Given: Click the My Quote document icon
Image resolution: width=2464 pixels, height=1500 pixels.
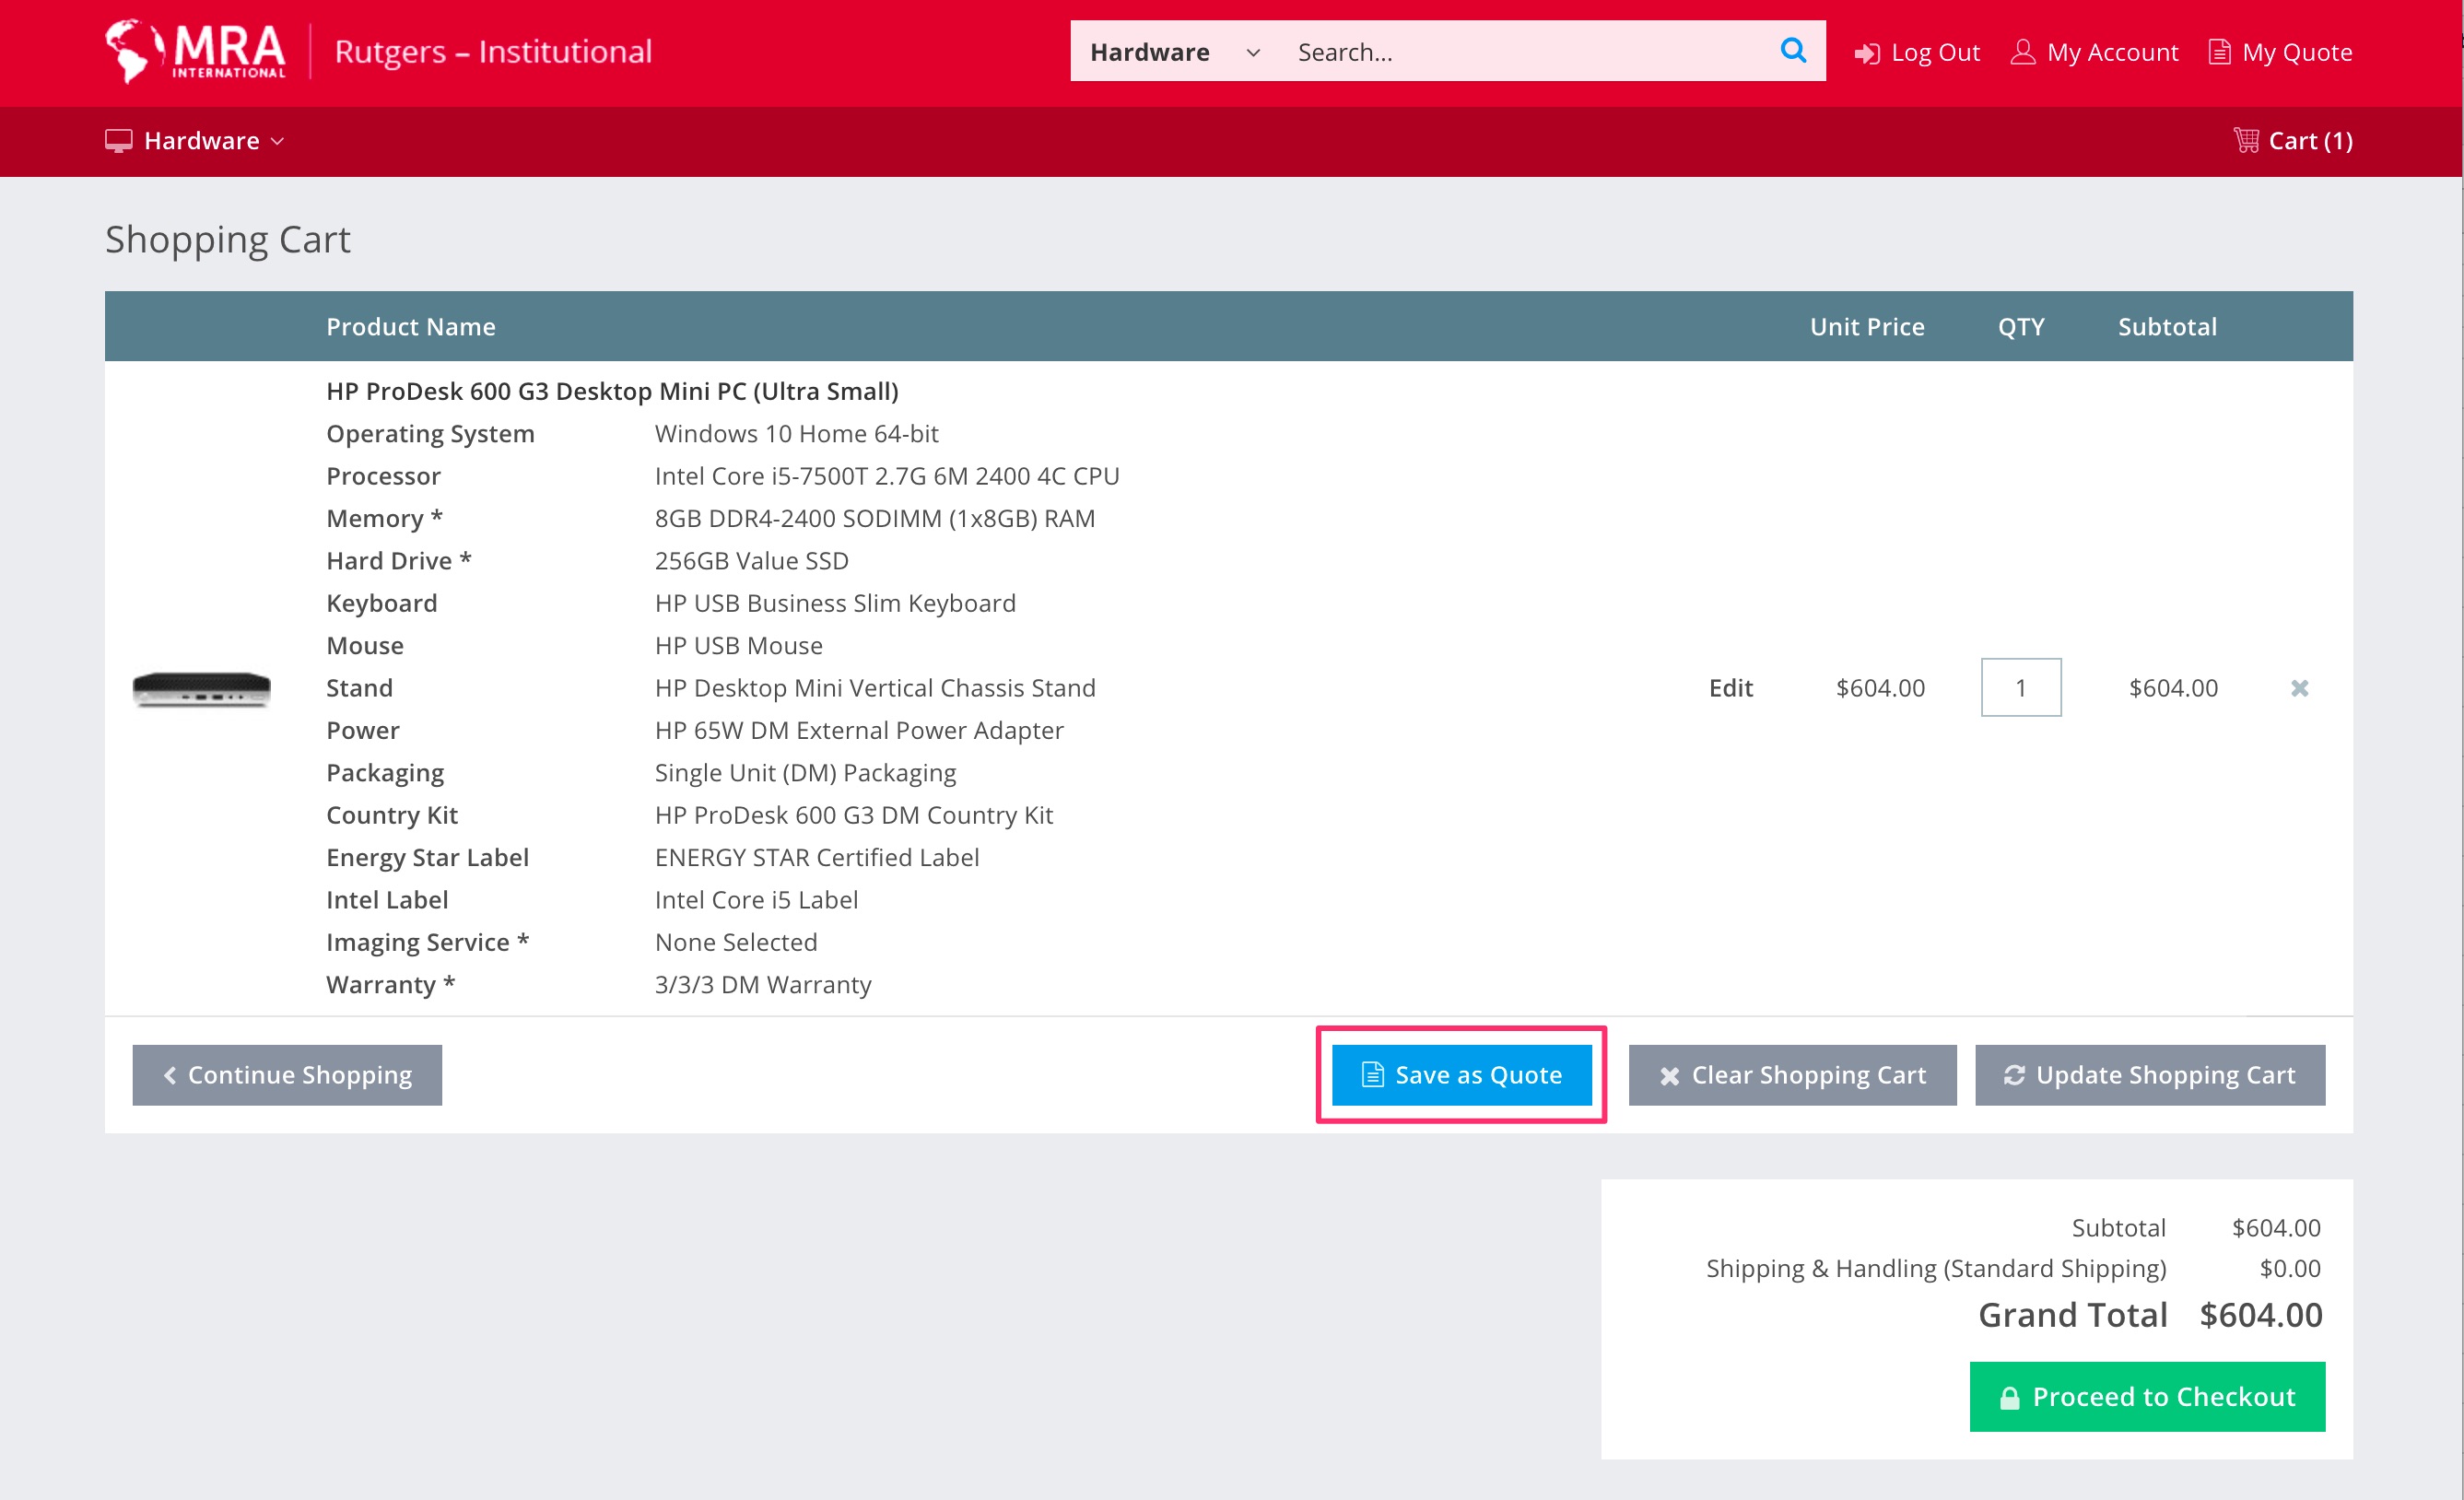Looking at the screenshot, I should (2219, 52).
